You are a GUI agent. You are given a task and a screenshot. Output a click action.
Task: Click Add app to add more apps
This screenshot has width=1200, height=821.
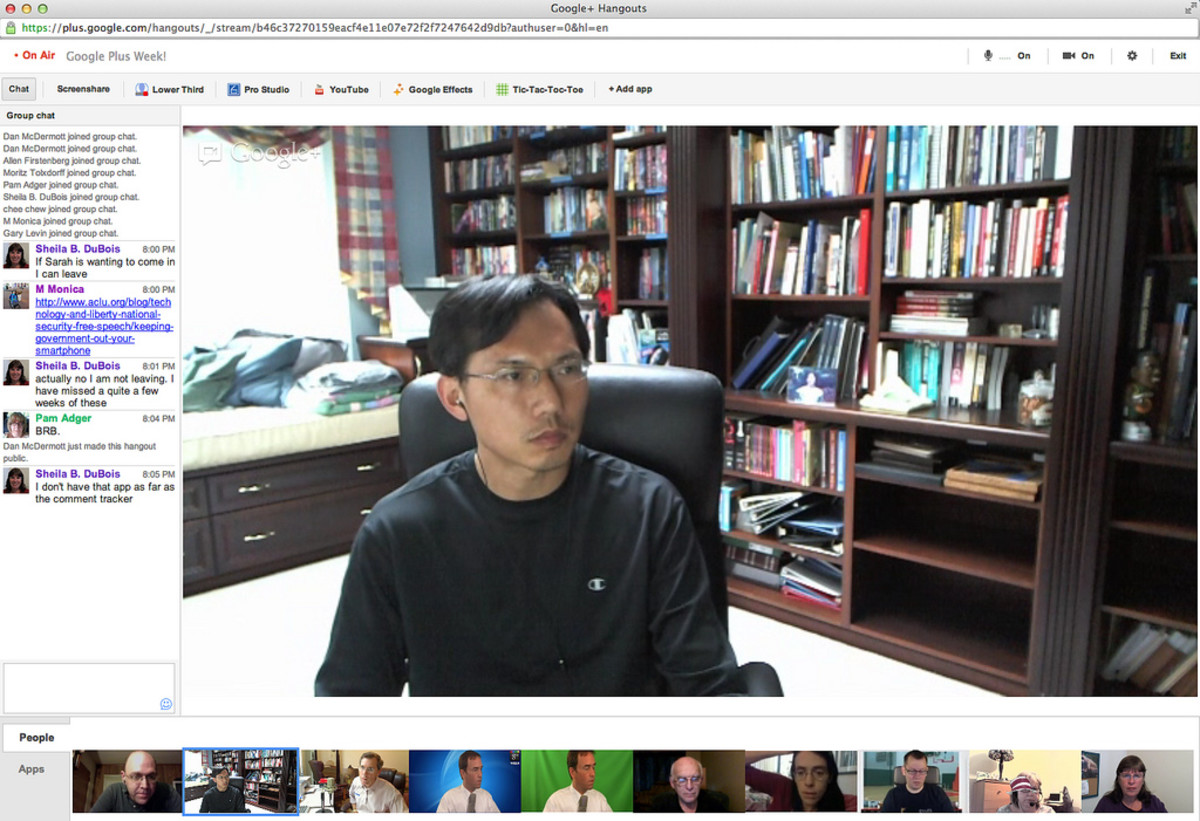point(630,89)
